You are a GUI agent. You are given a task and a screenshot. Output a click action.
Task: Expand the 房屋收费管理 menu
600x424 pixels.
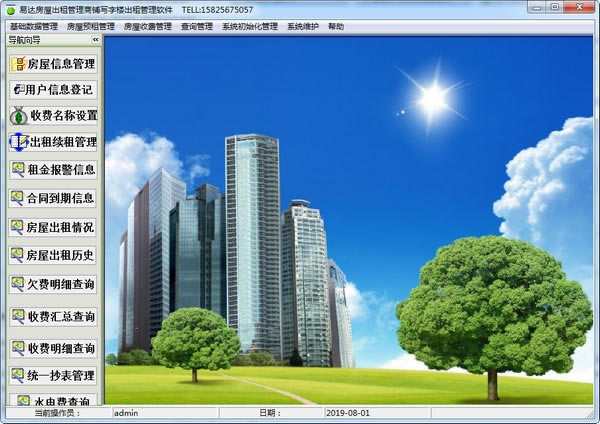pyautogui.click(x=148, y=27)
